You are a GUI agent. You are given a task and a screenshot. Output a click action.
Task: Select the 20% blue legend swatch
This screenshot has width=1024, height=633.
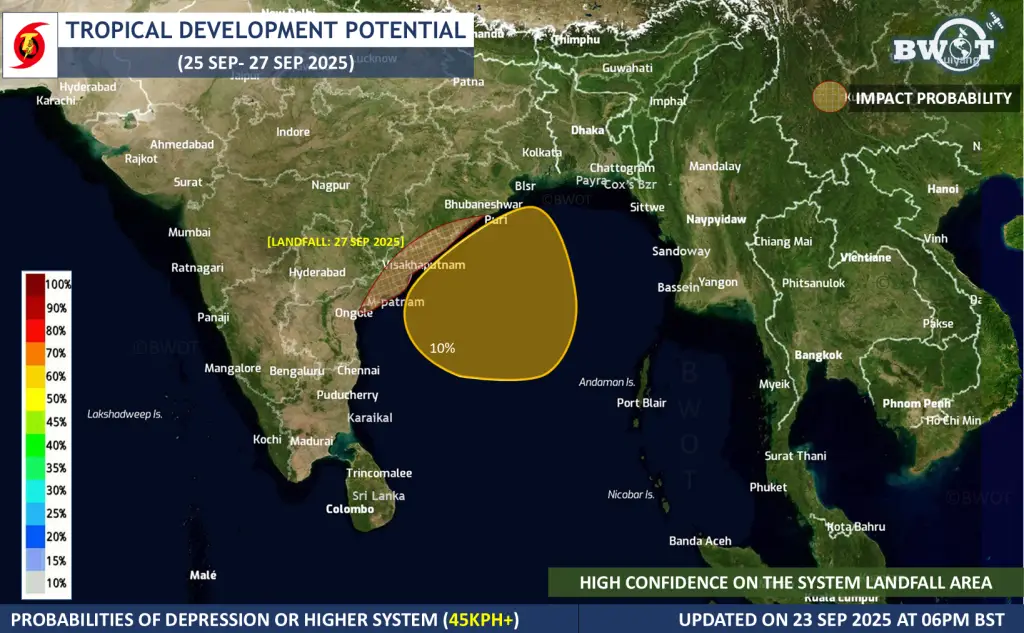35,536
